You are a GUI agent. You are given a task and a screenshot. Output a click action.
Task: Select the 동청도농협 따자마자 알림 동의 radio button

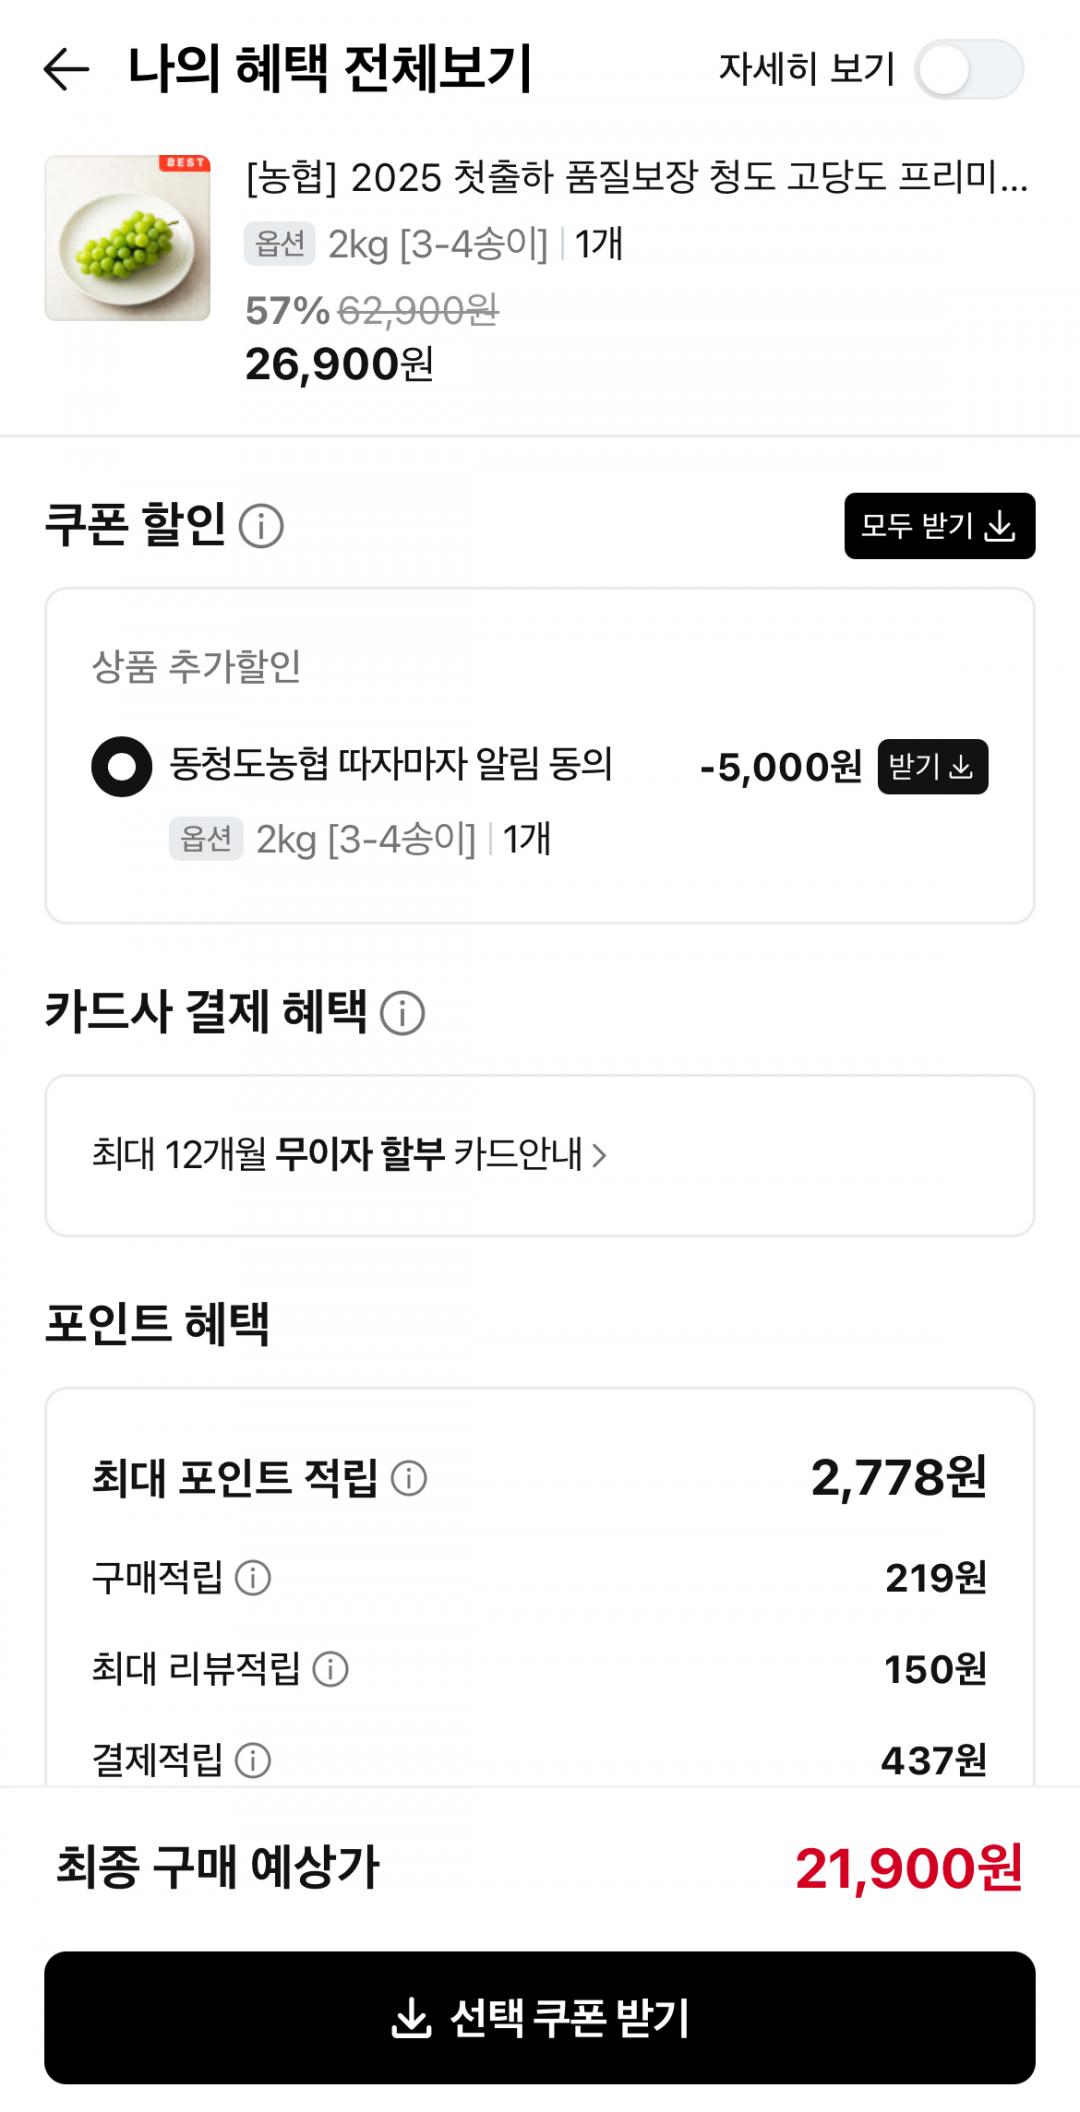122,767
